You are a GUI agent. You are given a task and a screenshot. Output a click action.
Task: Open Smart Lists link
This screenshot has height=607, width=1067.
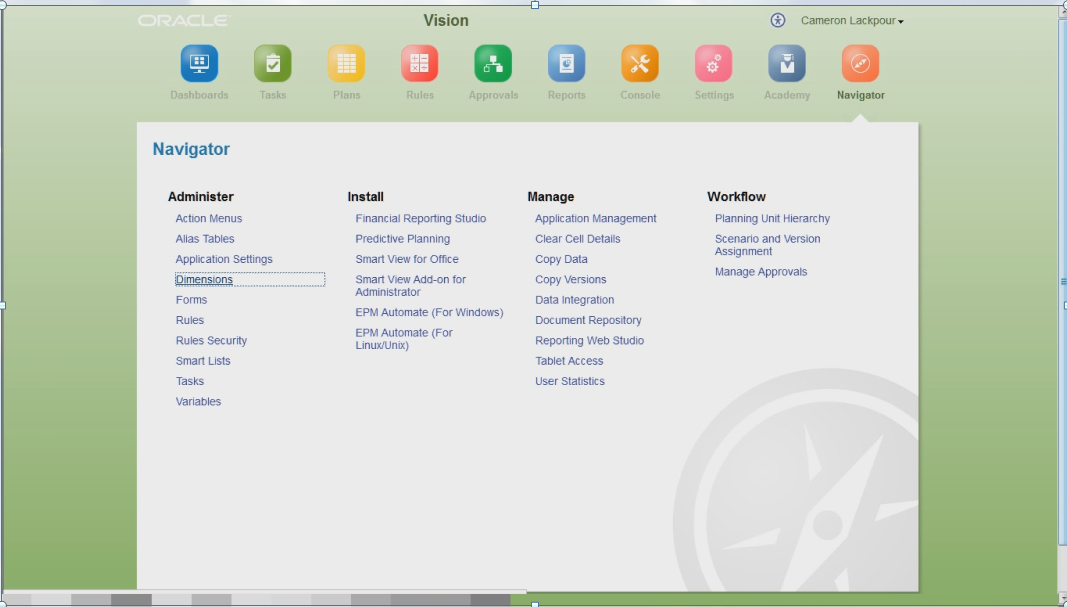pos(203,361)
